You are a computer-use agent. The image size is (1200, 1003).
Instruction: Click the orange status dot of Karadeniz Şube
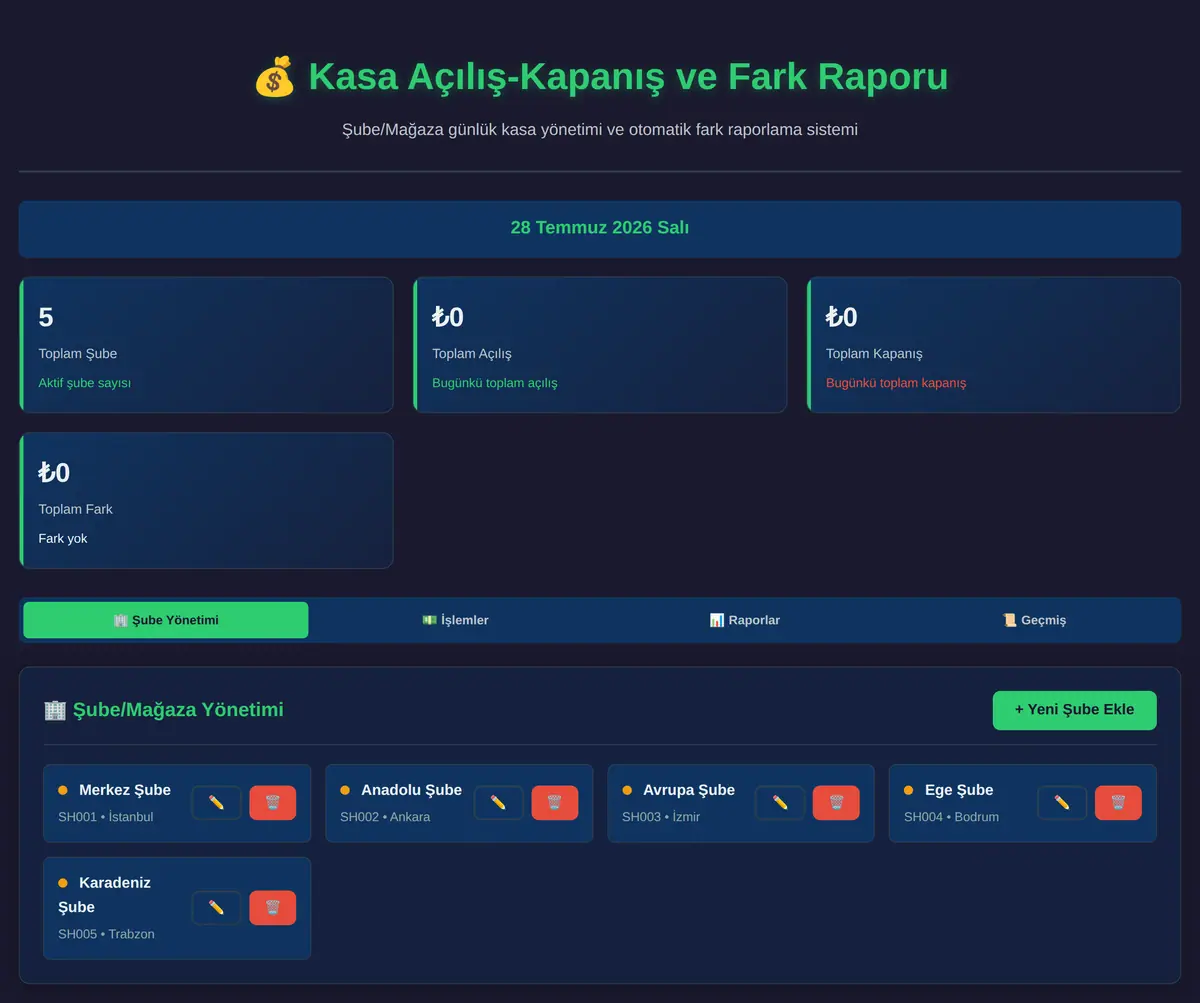click(63, 883)
